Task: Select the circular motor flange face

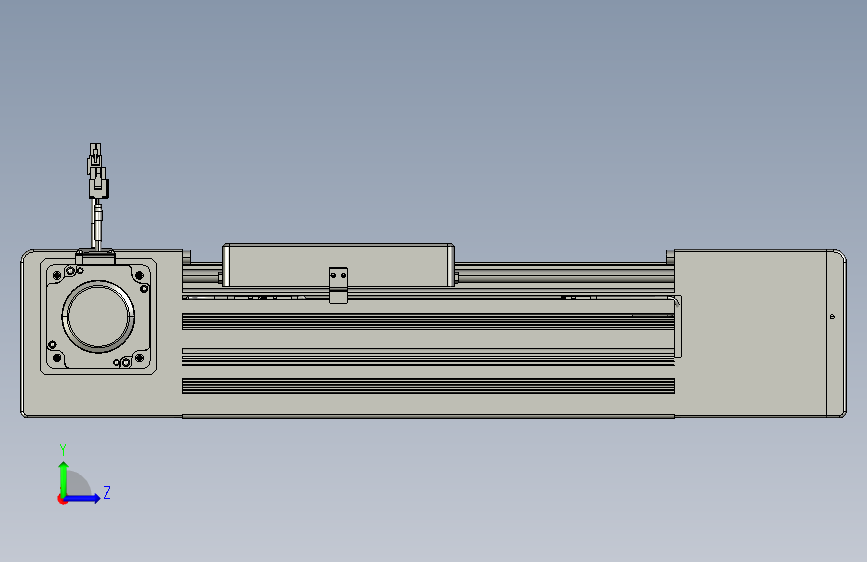Action: tap(98, 316)
